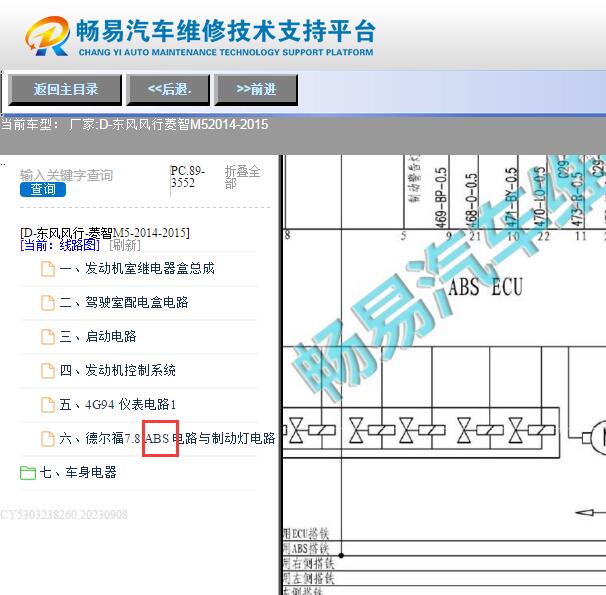This screenshot has height=595, width=606.
Task: Click the document icon beside 启动电路
Action: click(48, 337)
